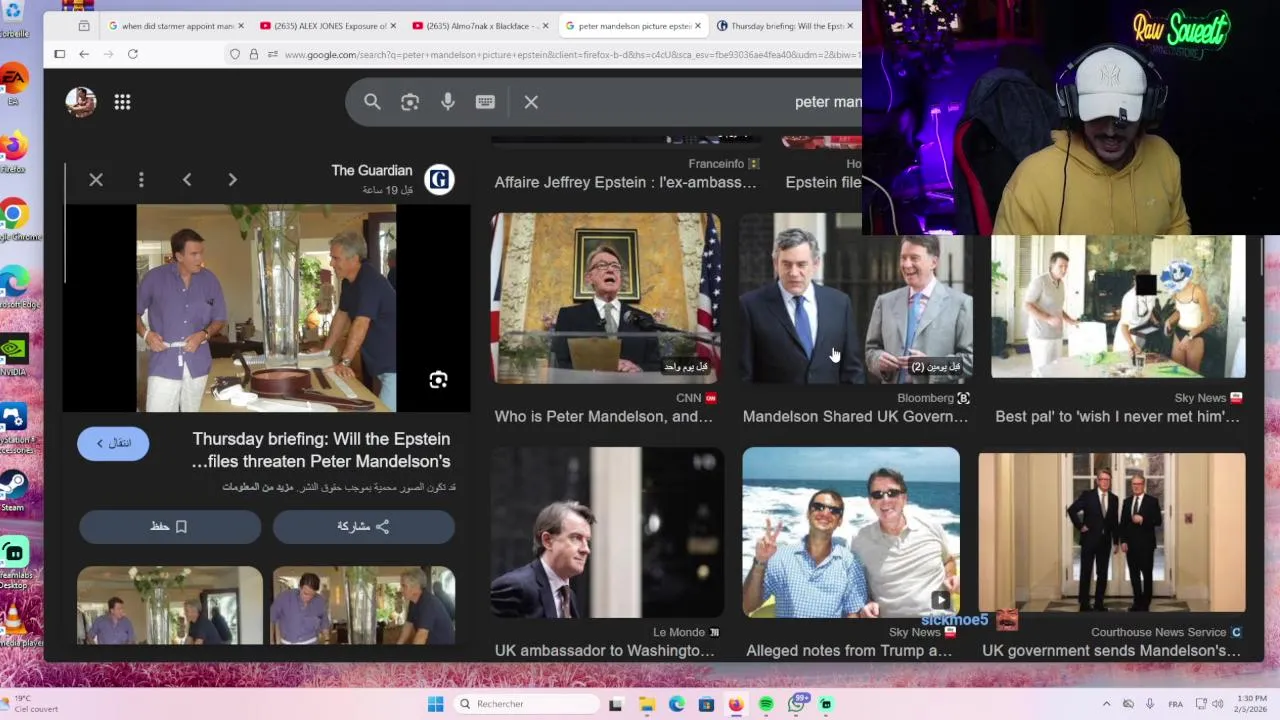Image resolution: width=1280 pixels, height=720 pixels.
Task: Click the Save button in preview panel
Action: [170, 526]
